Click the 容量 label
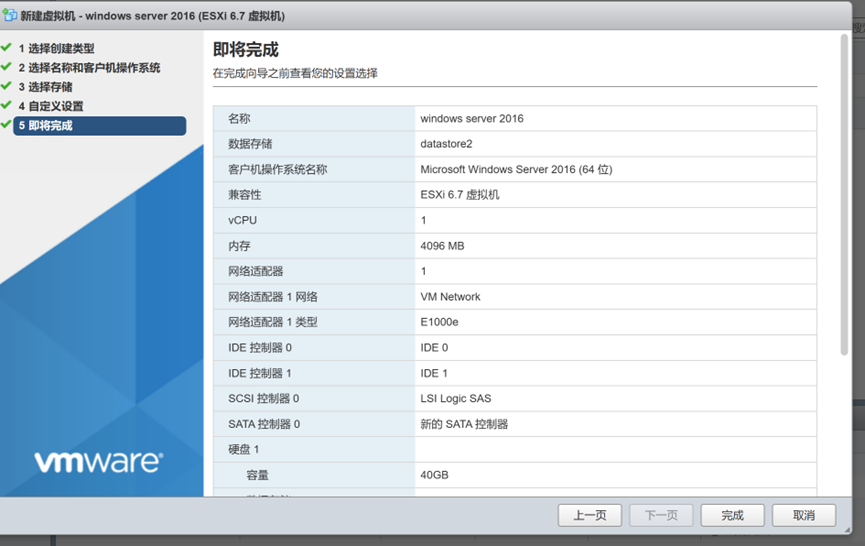This screenshot has height=546, width=865. tap(257, 475)
